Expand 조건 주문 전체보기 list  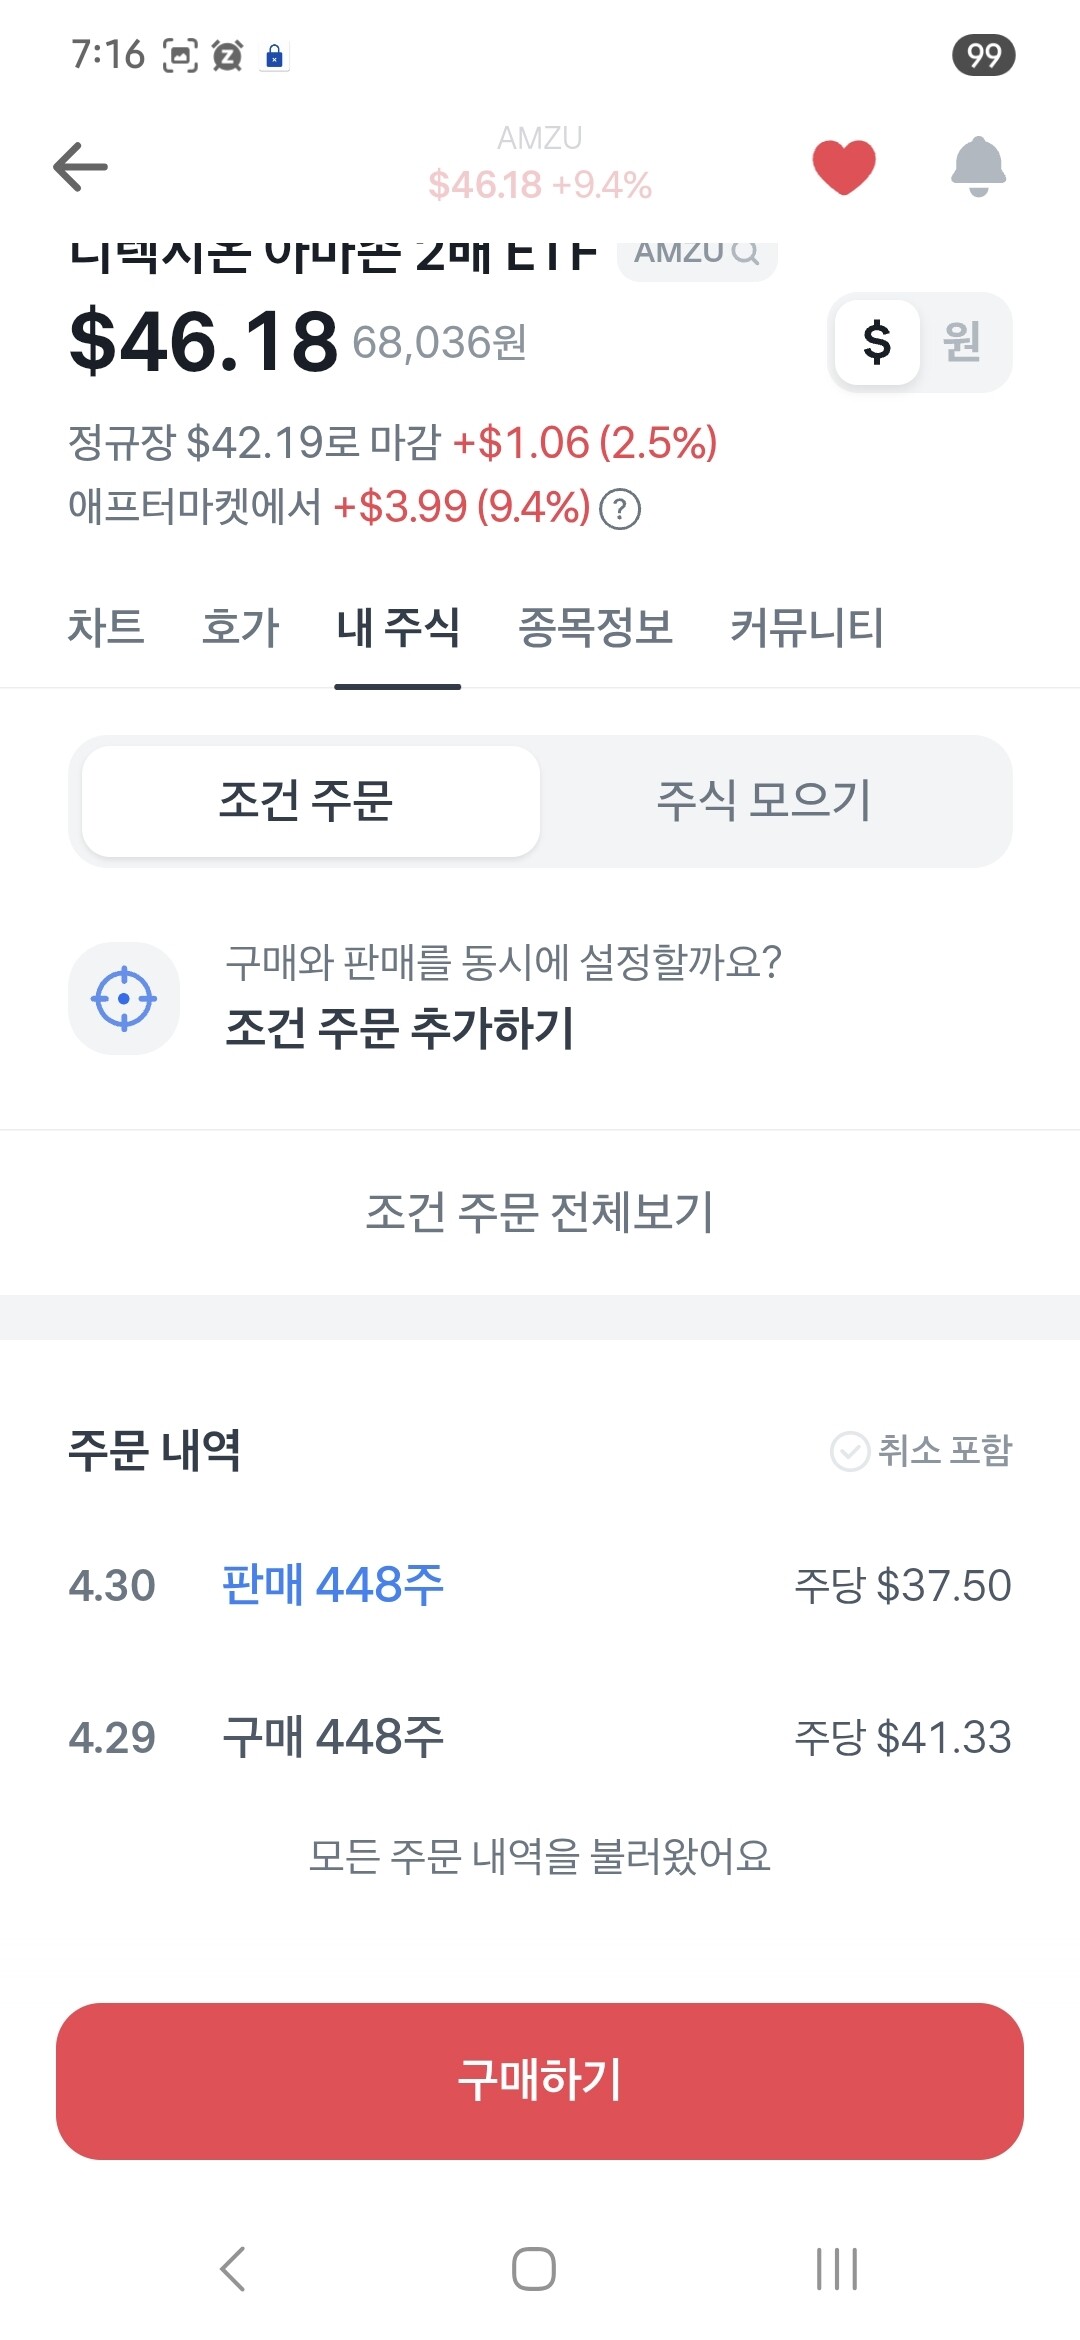pos(540,1212)
